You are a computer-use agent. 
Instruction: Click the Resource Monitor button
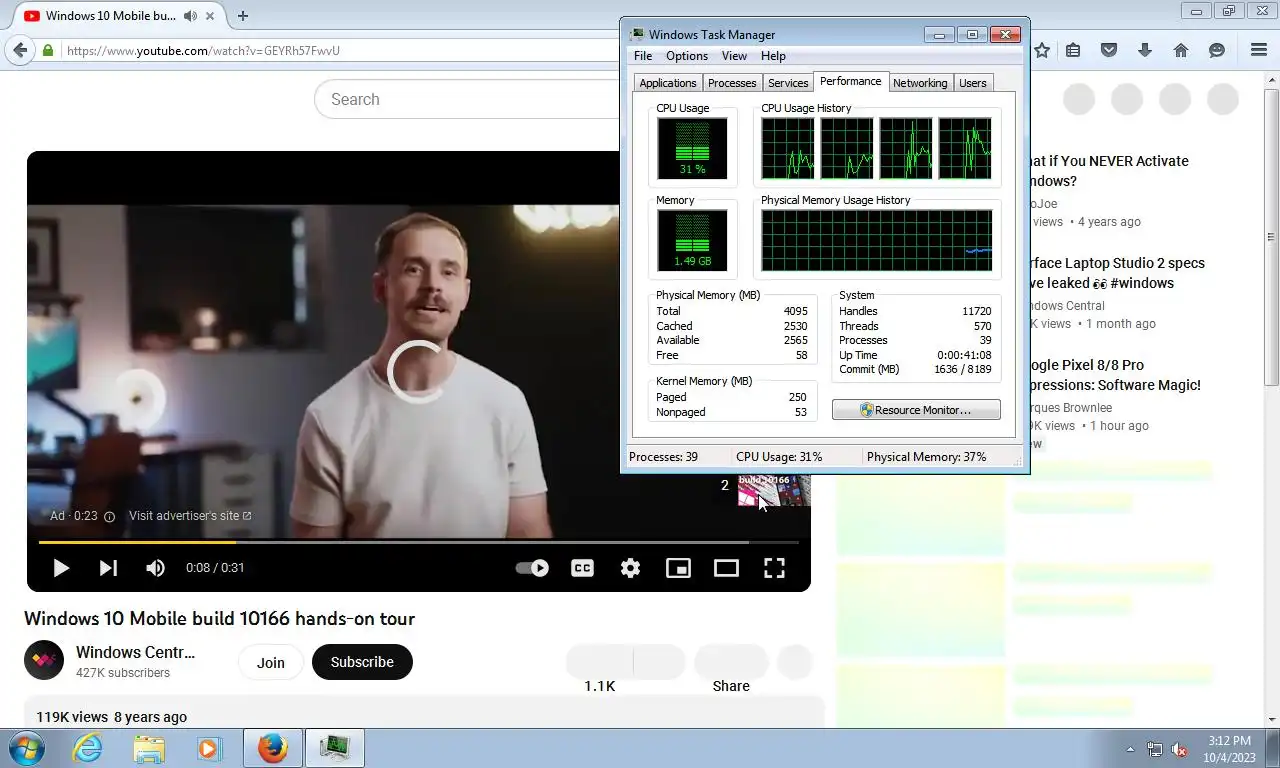tap(916, 410)
